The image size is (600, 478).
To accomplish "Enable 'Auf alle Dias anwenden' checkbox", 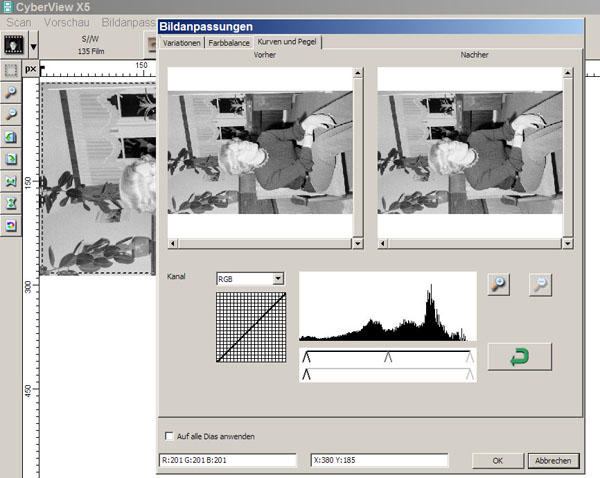I will click(x=168, y=436).
